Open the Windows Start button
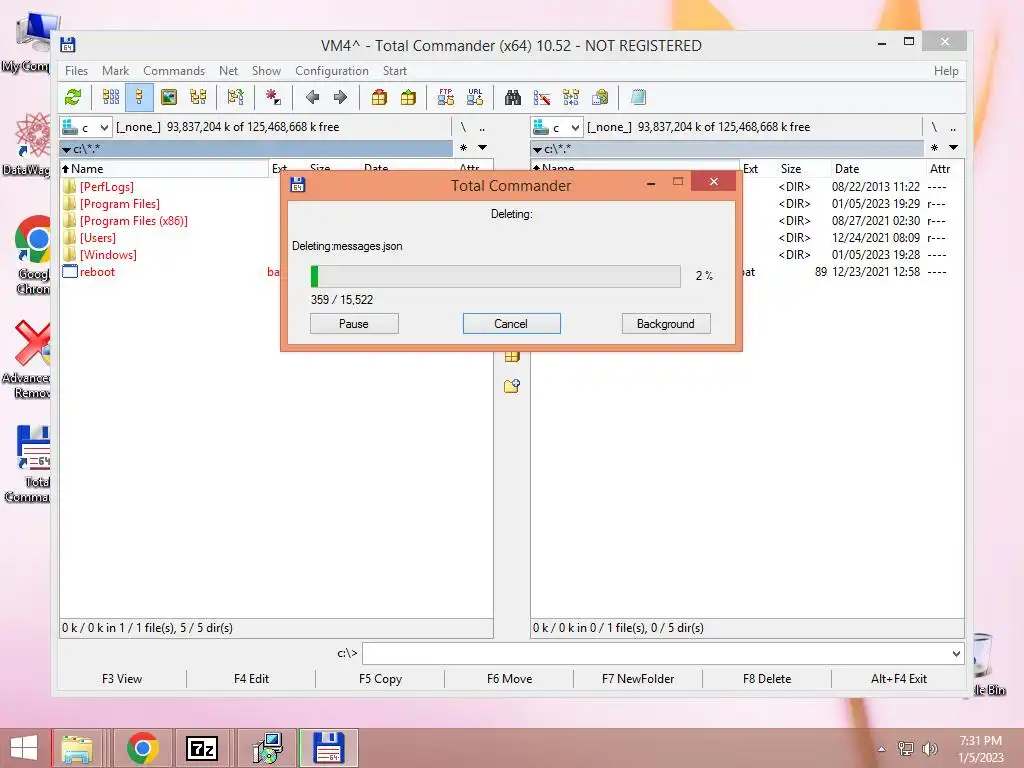 tap(24, 748)
